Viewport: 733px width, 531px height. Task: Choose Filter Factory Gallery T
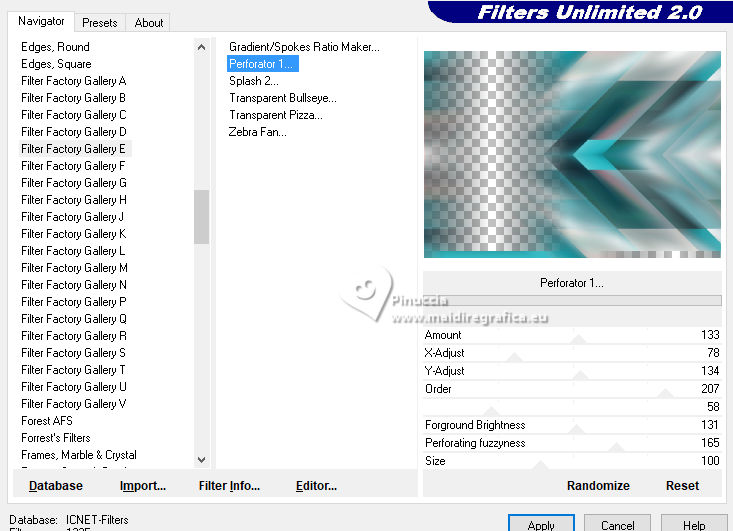[73, 370]
